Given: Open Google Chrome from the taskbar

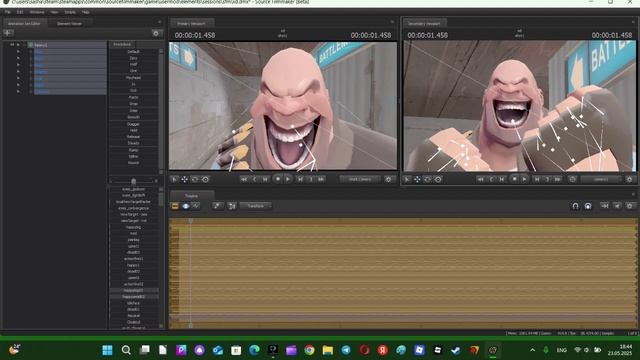Looking at the screenshot, I should point(309,350).
